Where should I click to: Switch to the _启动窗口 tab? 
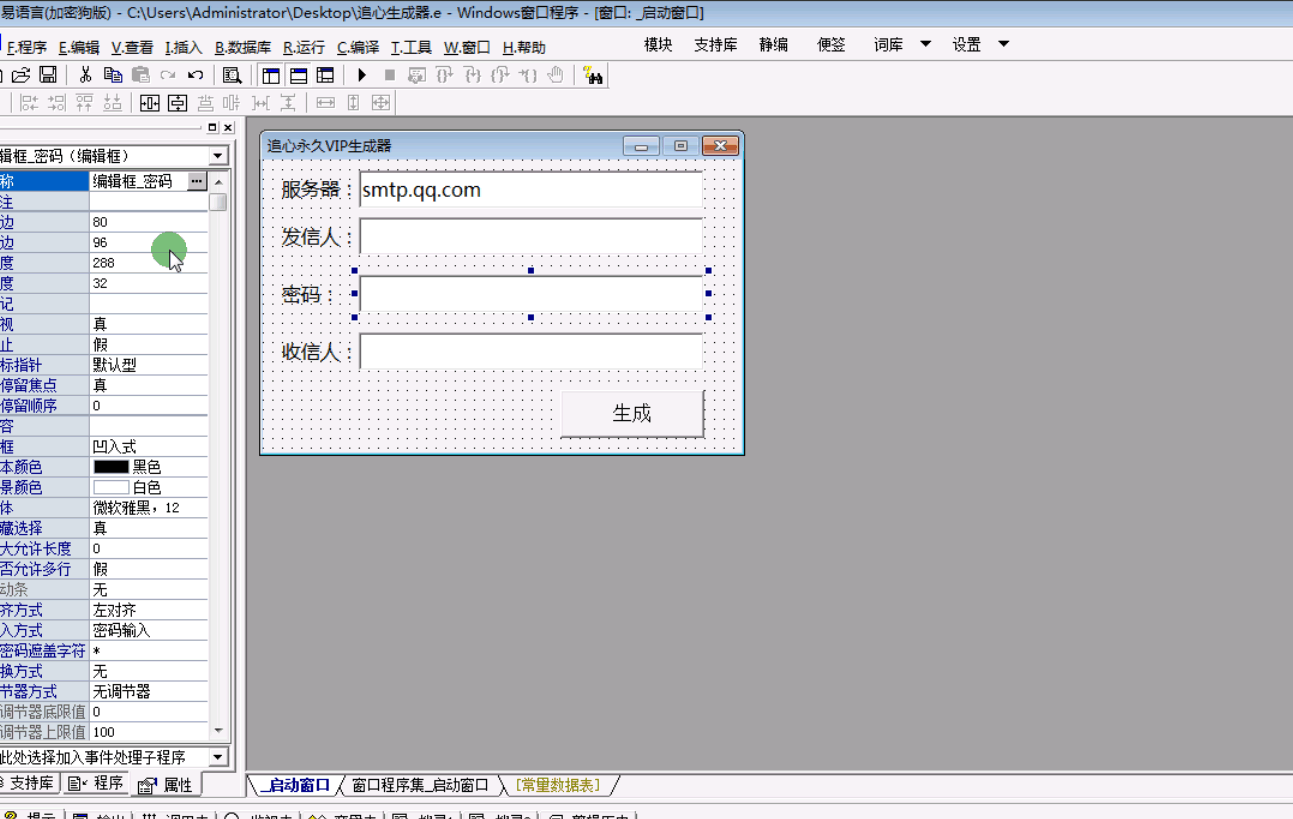click(x=296, y=785)
